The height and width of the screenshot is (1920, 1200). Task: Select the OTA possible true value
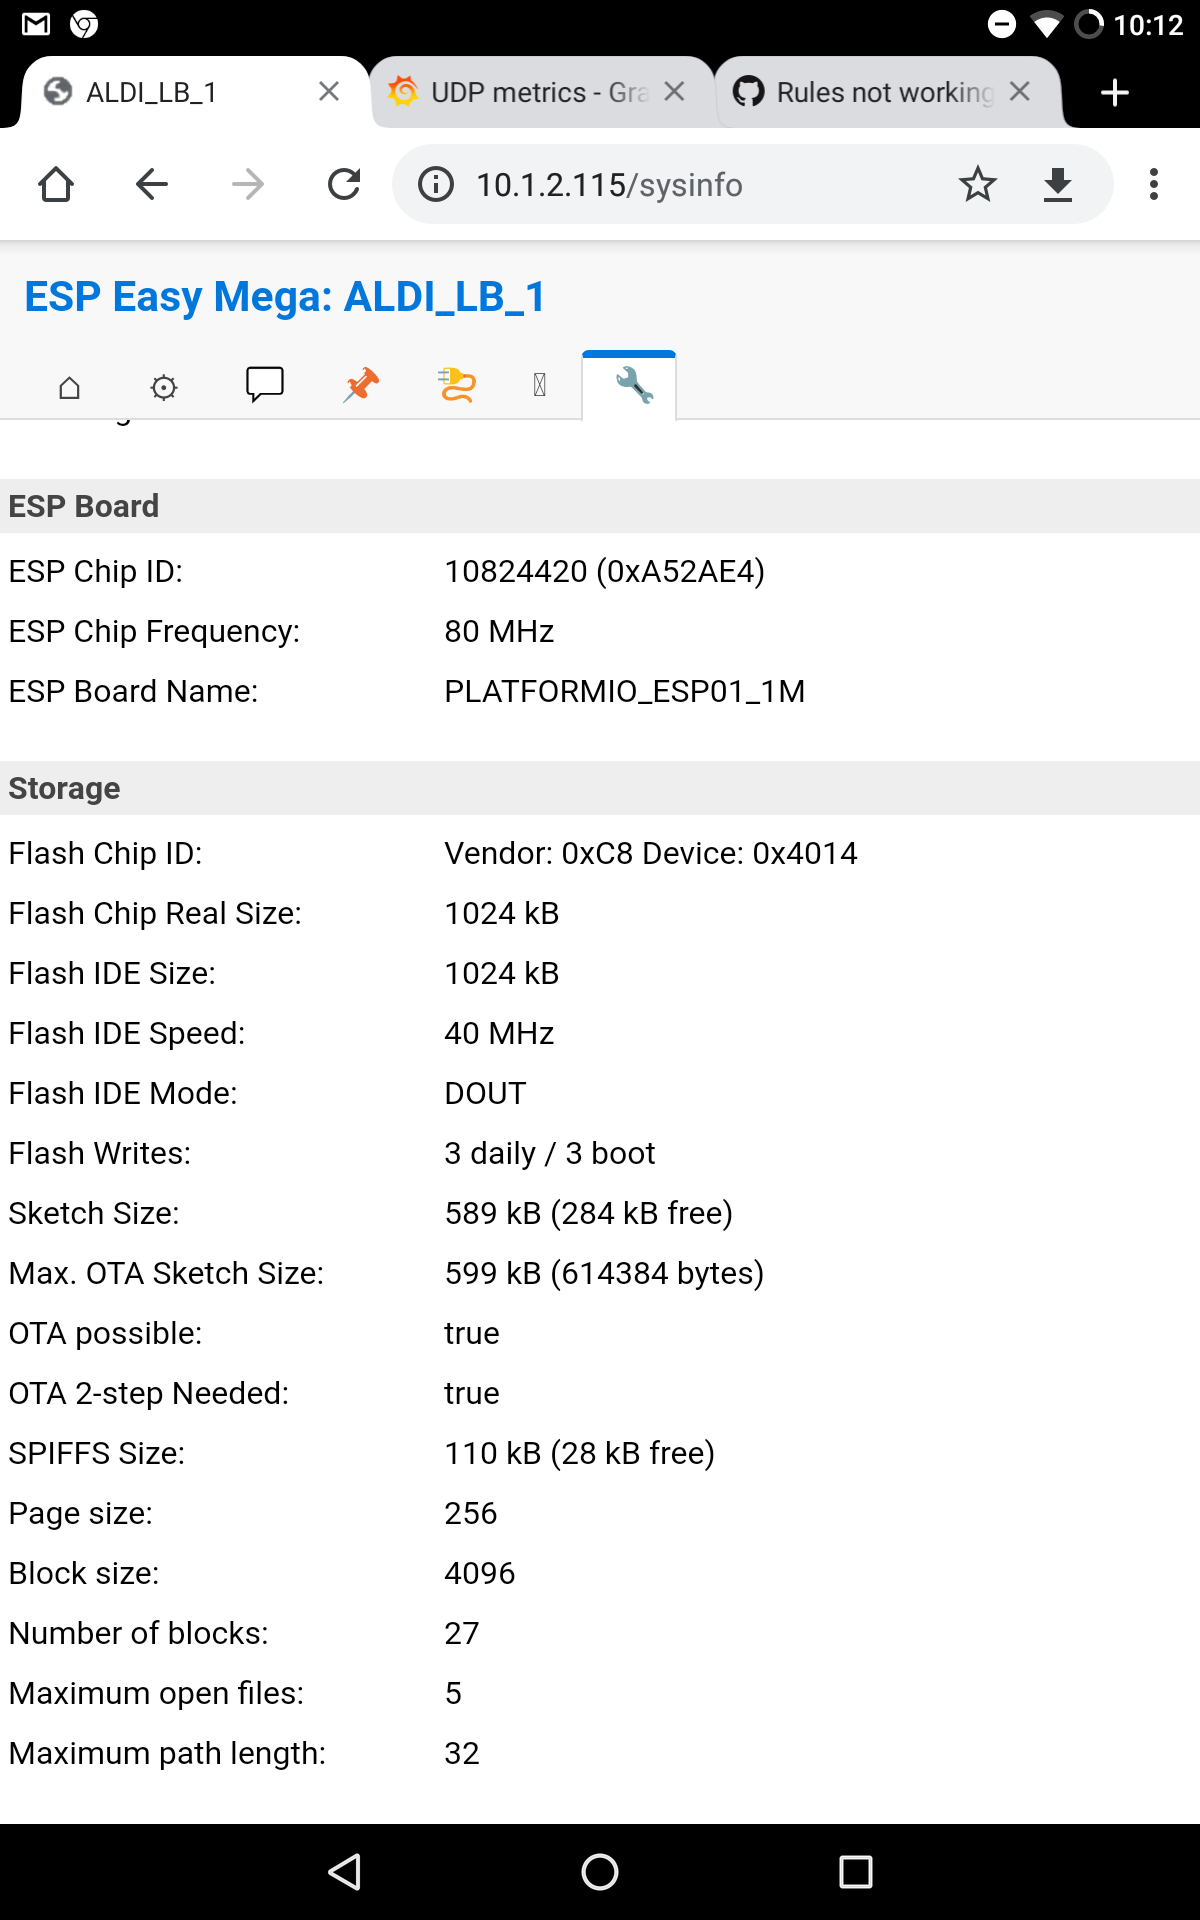pyautogui.click(x=471, y=1333)
